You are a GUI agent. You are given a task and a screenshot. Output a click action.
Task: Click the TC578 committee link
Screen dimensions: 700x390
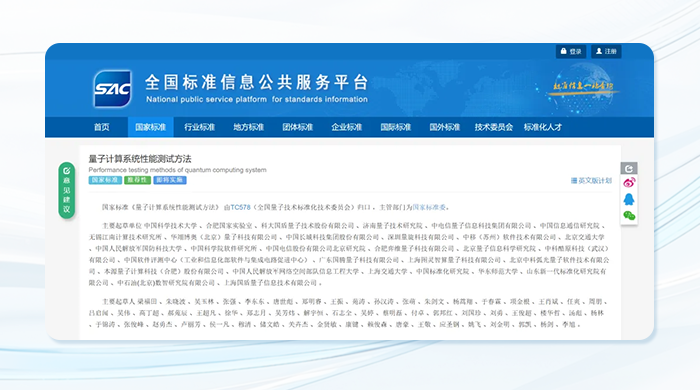(x=240, y=207)
